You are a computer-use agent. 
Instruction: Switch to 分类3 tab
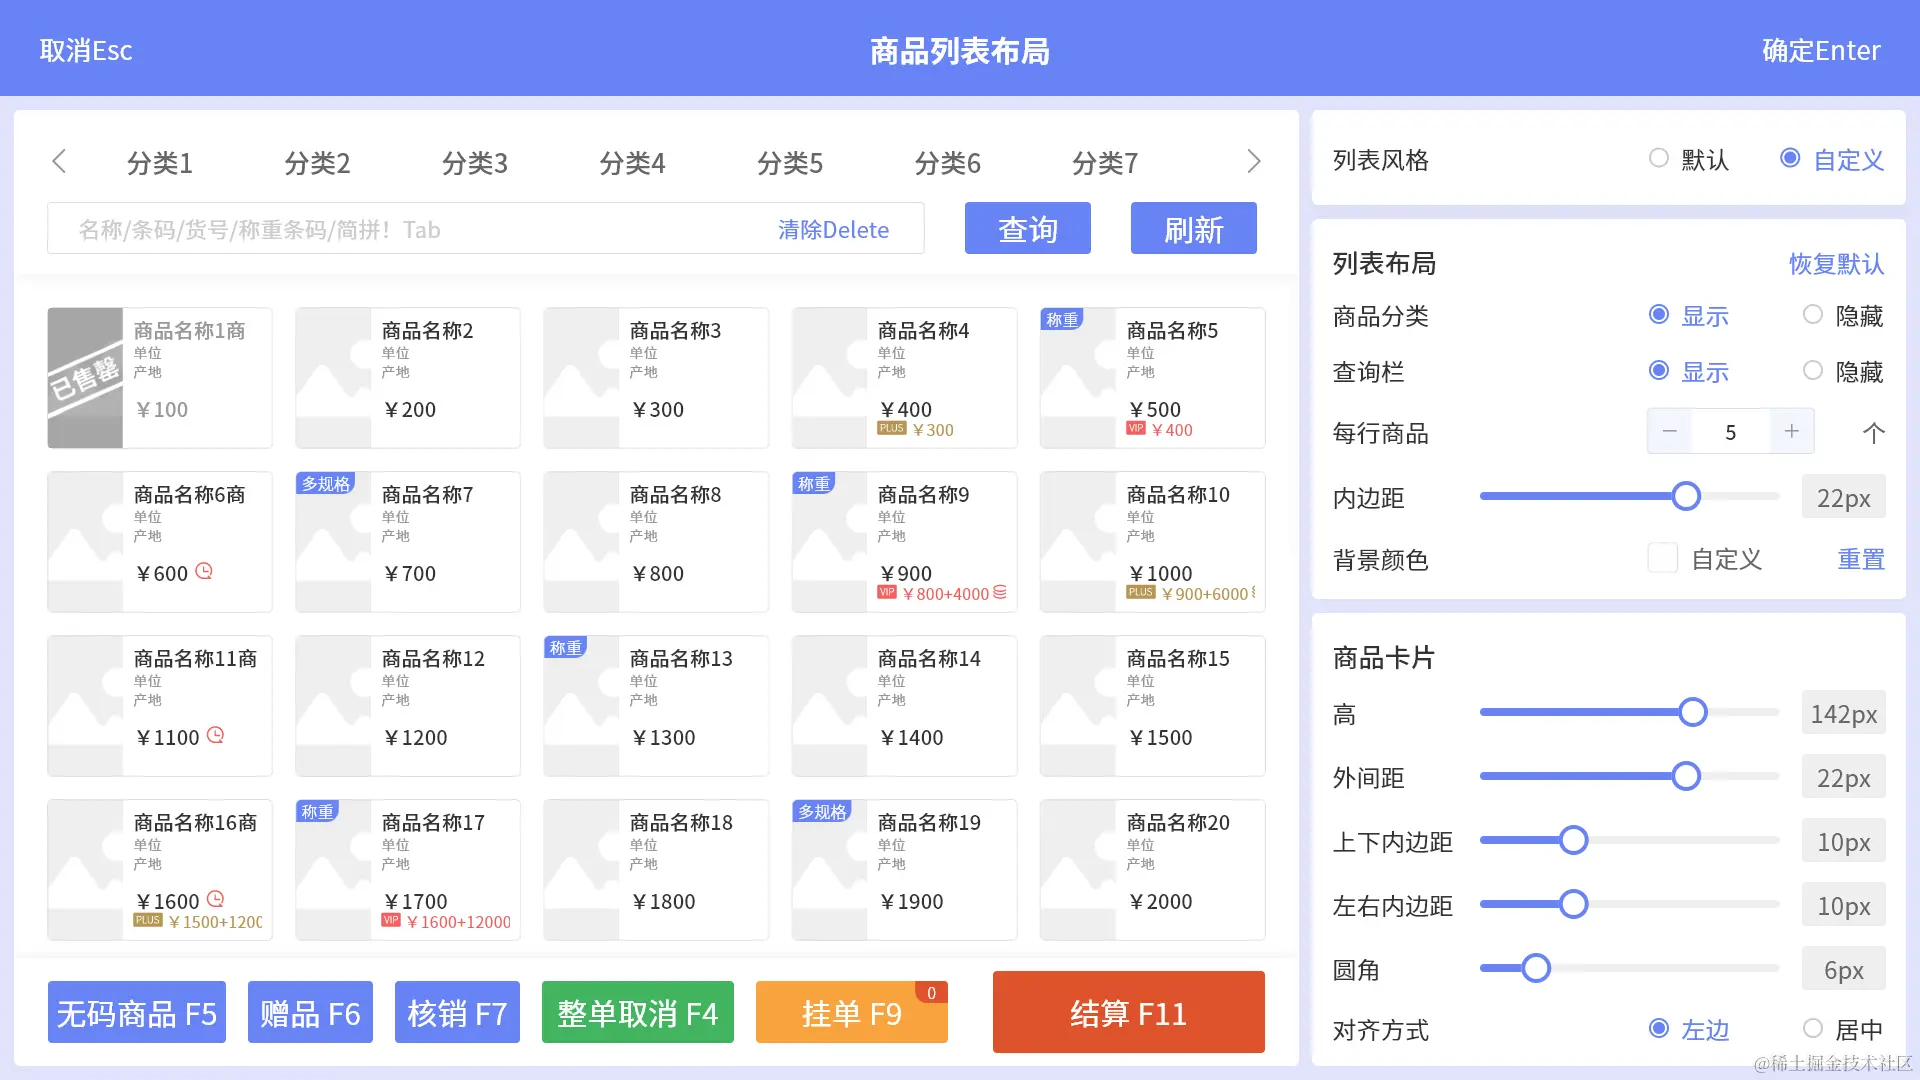point(475,162)
